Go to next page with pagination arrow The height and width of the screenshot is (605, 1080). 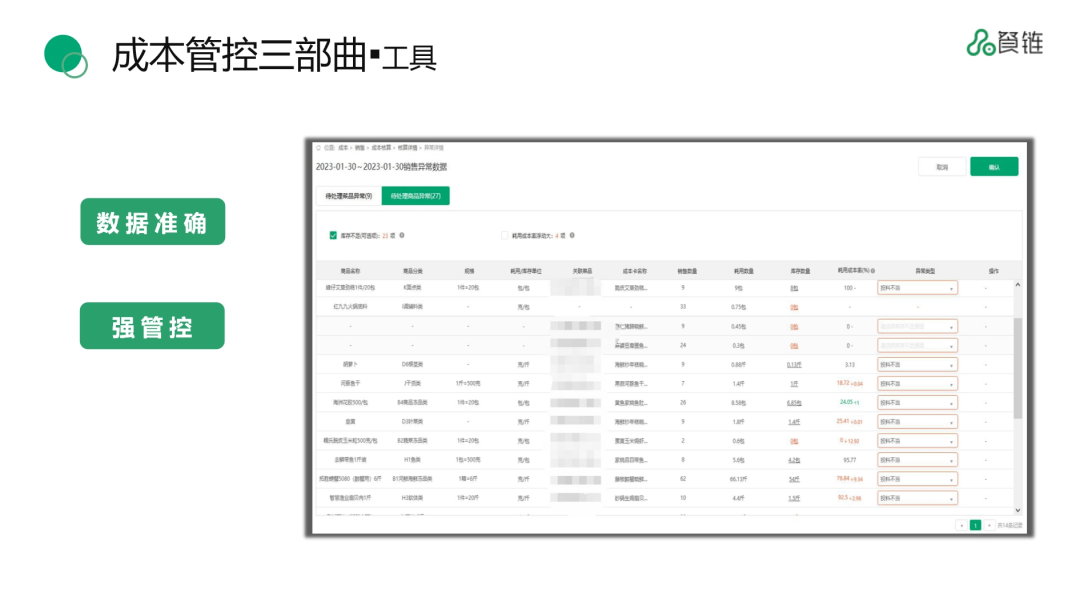[989, 525]
